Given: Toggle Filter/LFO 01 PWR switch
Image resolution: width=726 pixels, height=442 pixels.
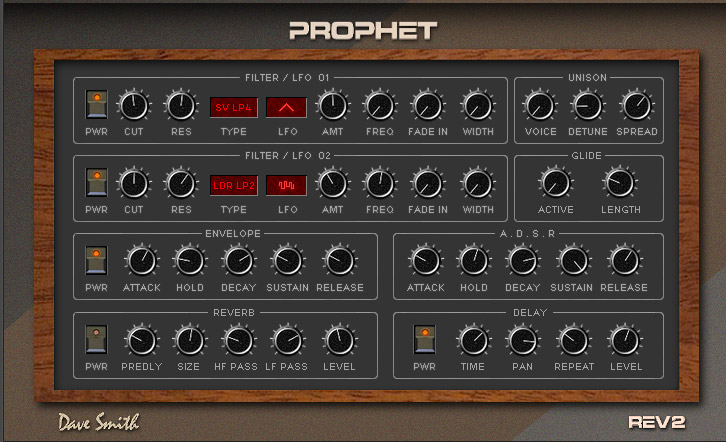Looking at the screenshot, I should click(97, 105).
